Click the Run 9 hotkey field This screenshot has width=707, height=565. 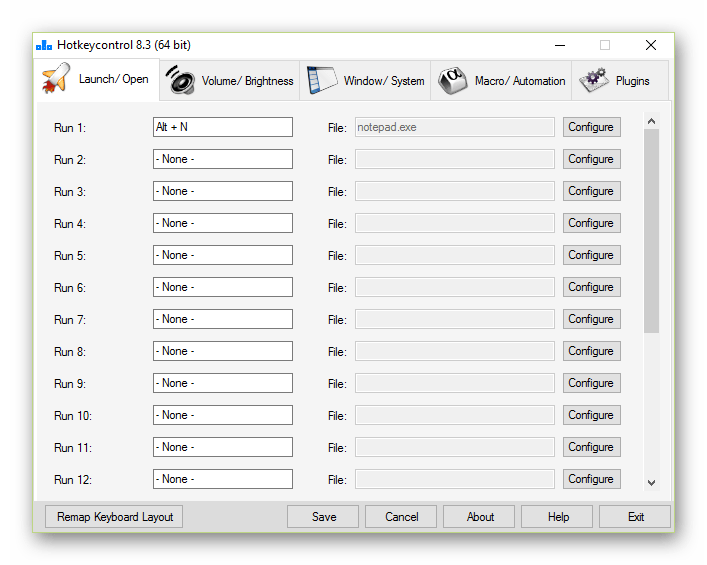pos(223,383)
